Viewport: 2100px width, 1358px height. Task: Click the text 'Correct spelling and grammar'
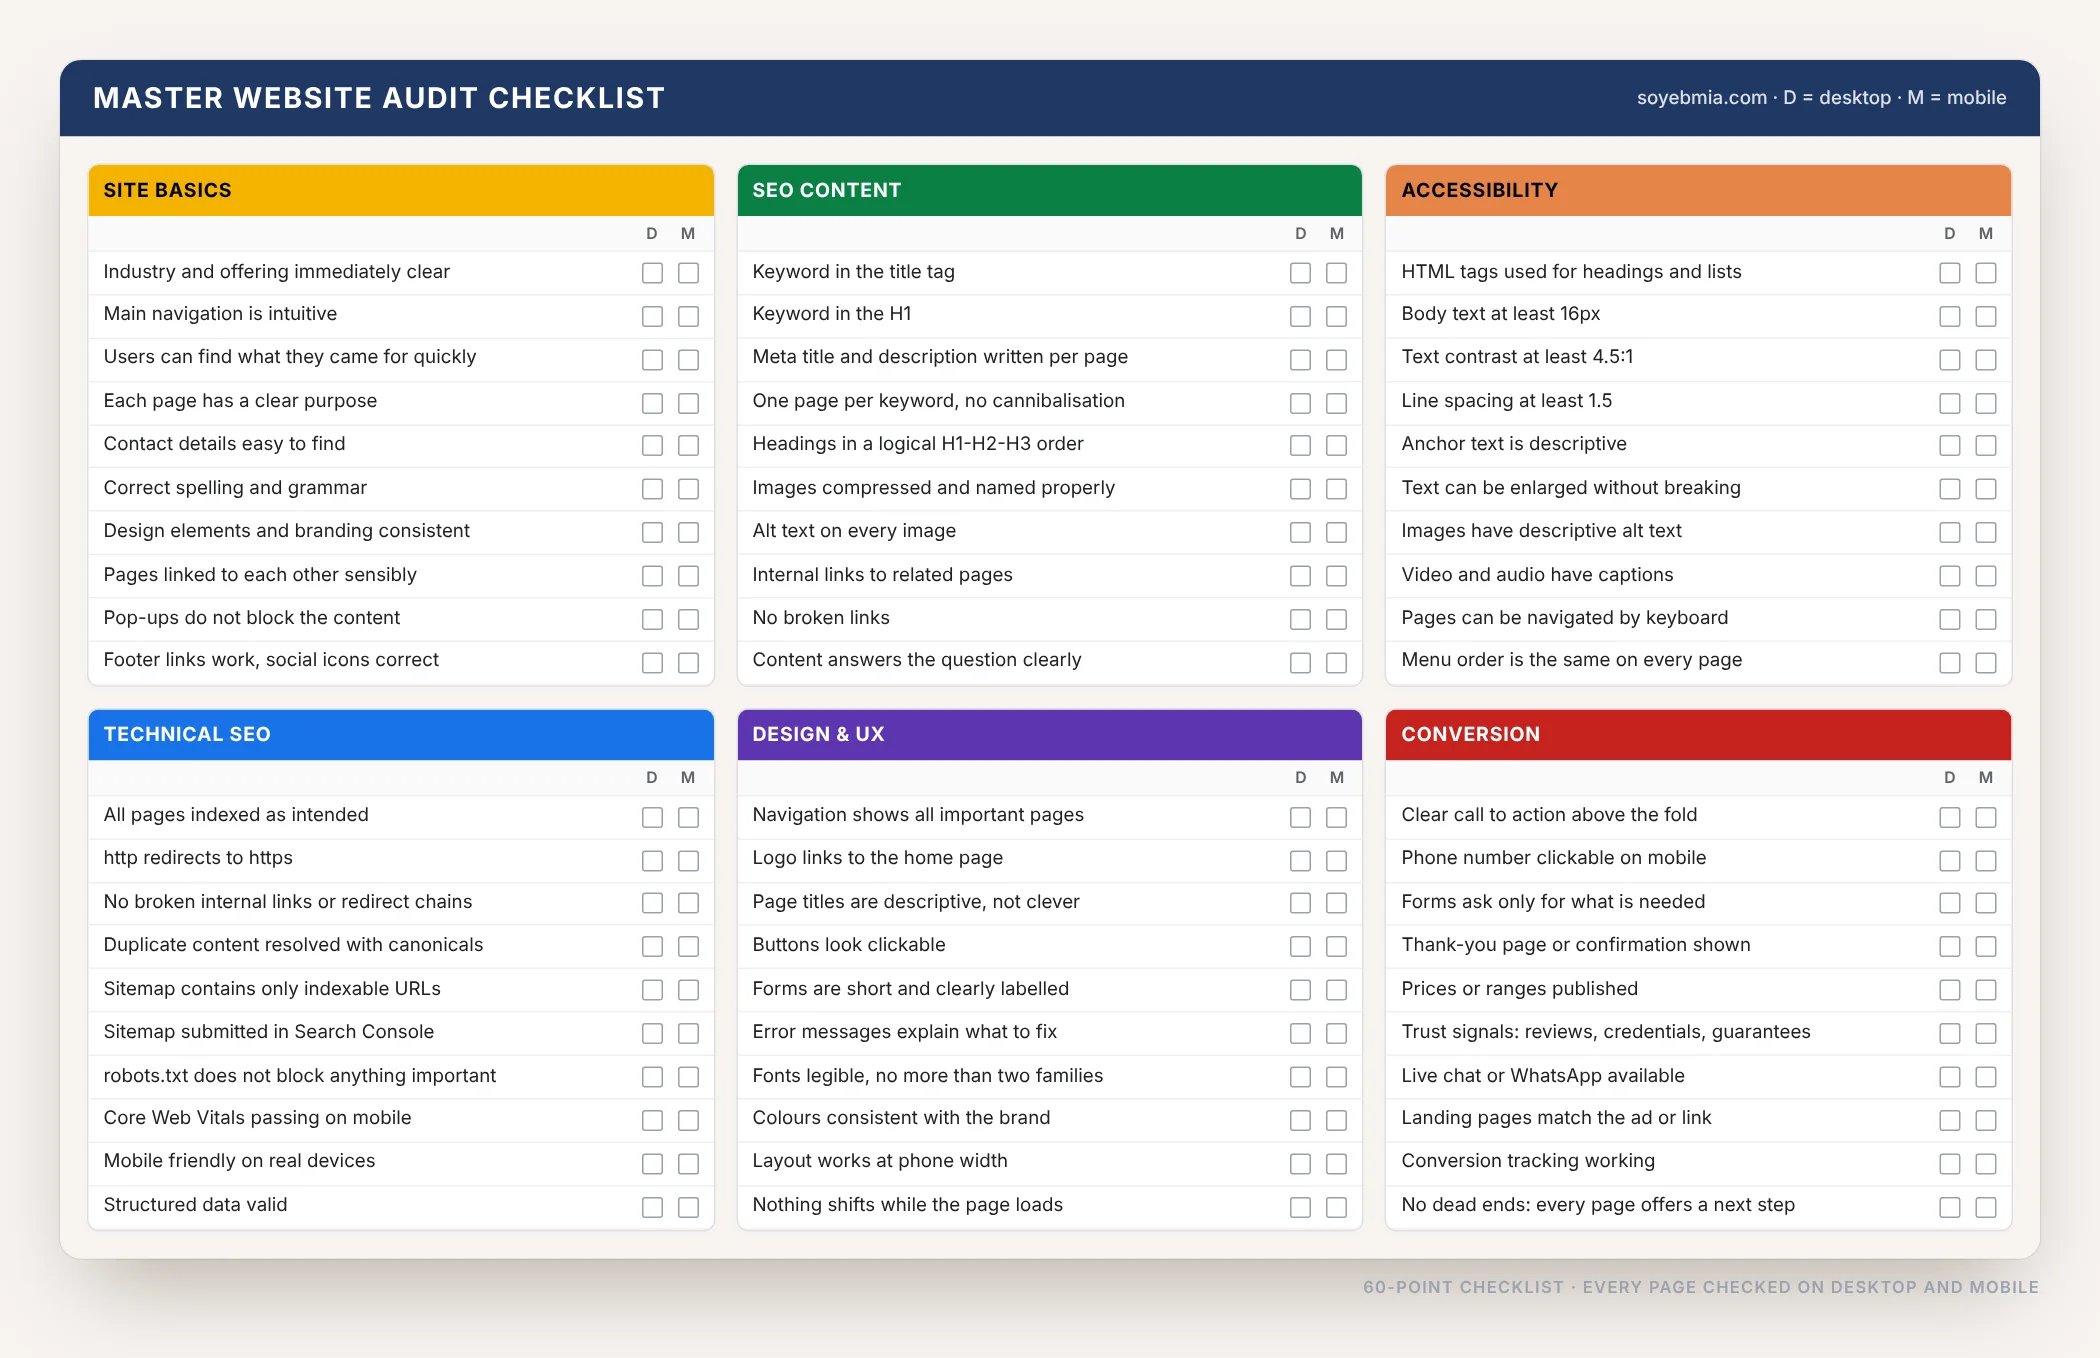click(x=235, y=487)
